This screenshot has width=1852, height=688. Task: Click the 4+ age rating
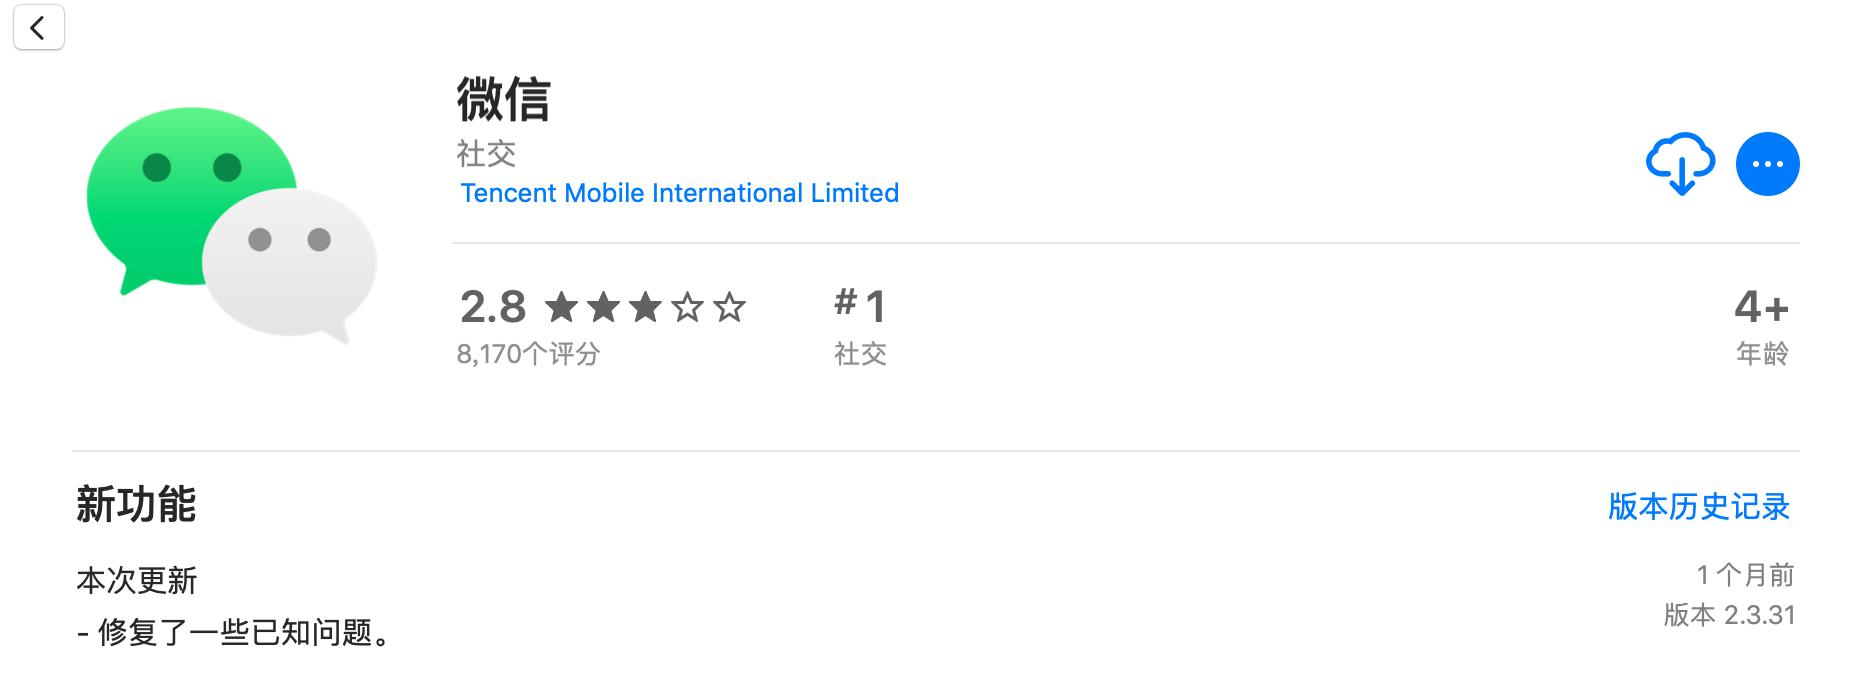[x=1761, y=307]
